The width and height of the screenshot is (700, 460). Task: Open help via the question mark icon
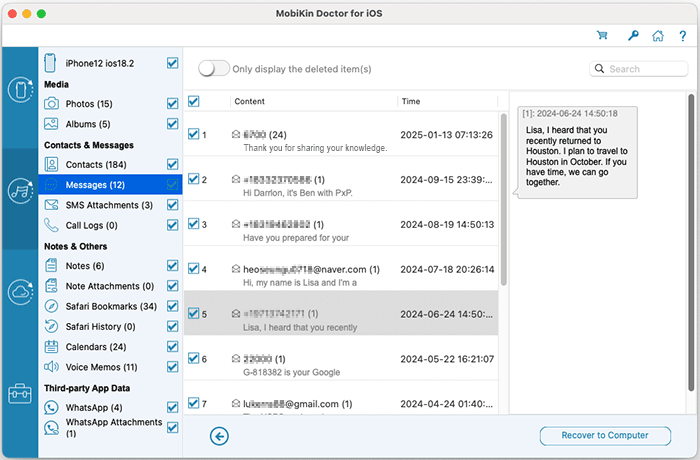coord(683,36)
